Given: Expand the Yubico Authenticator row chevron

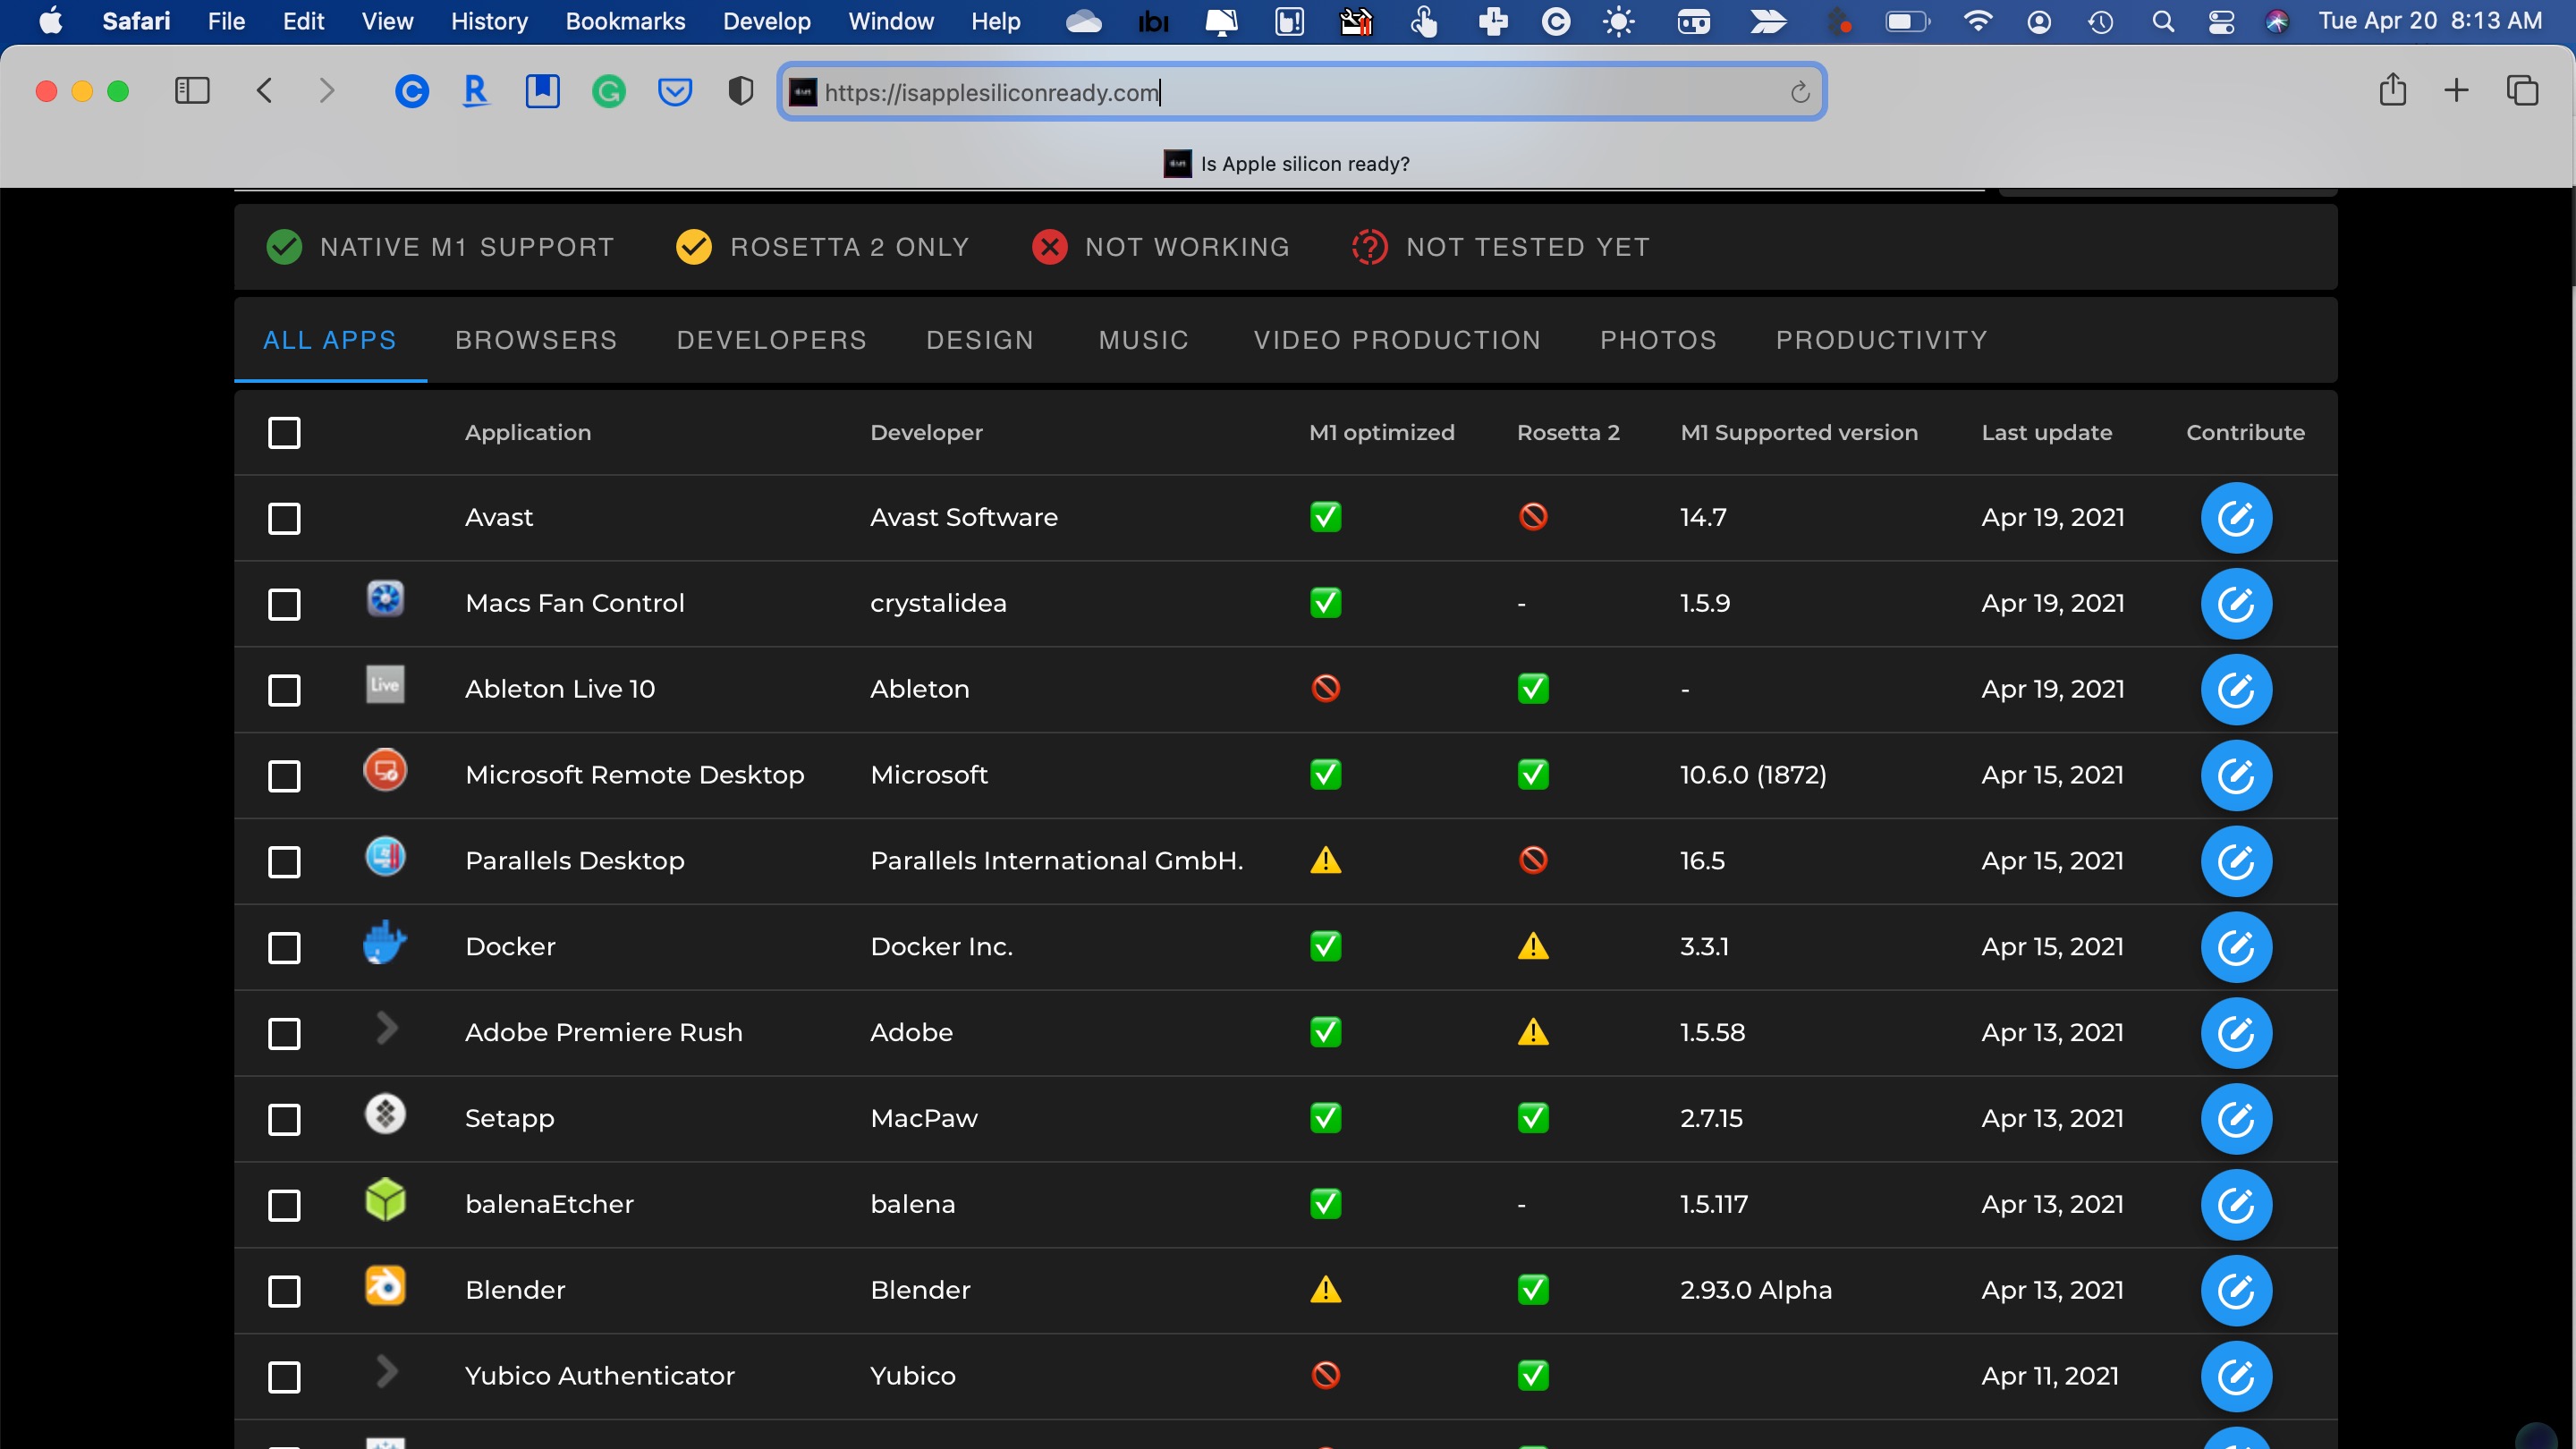Looking at the screenshot, I should click(386, 1372).
